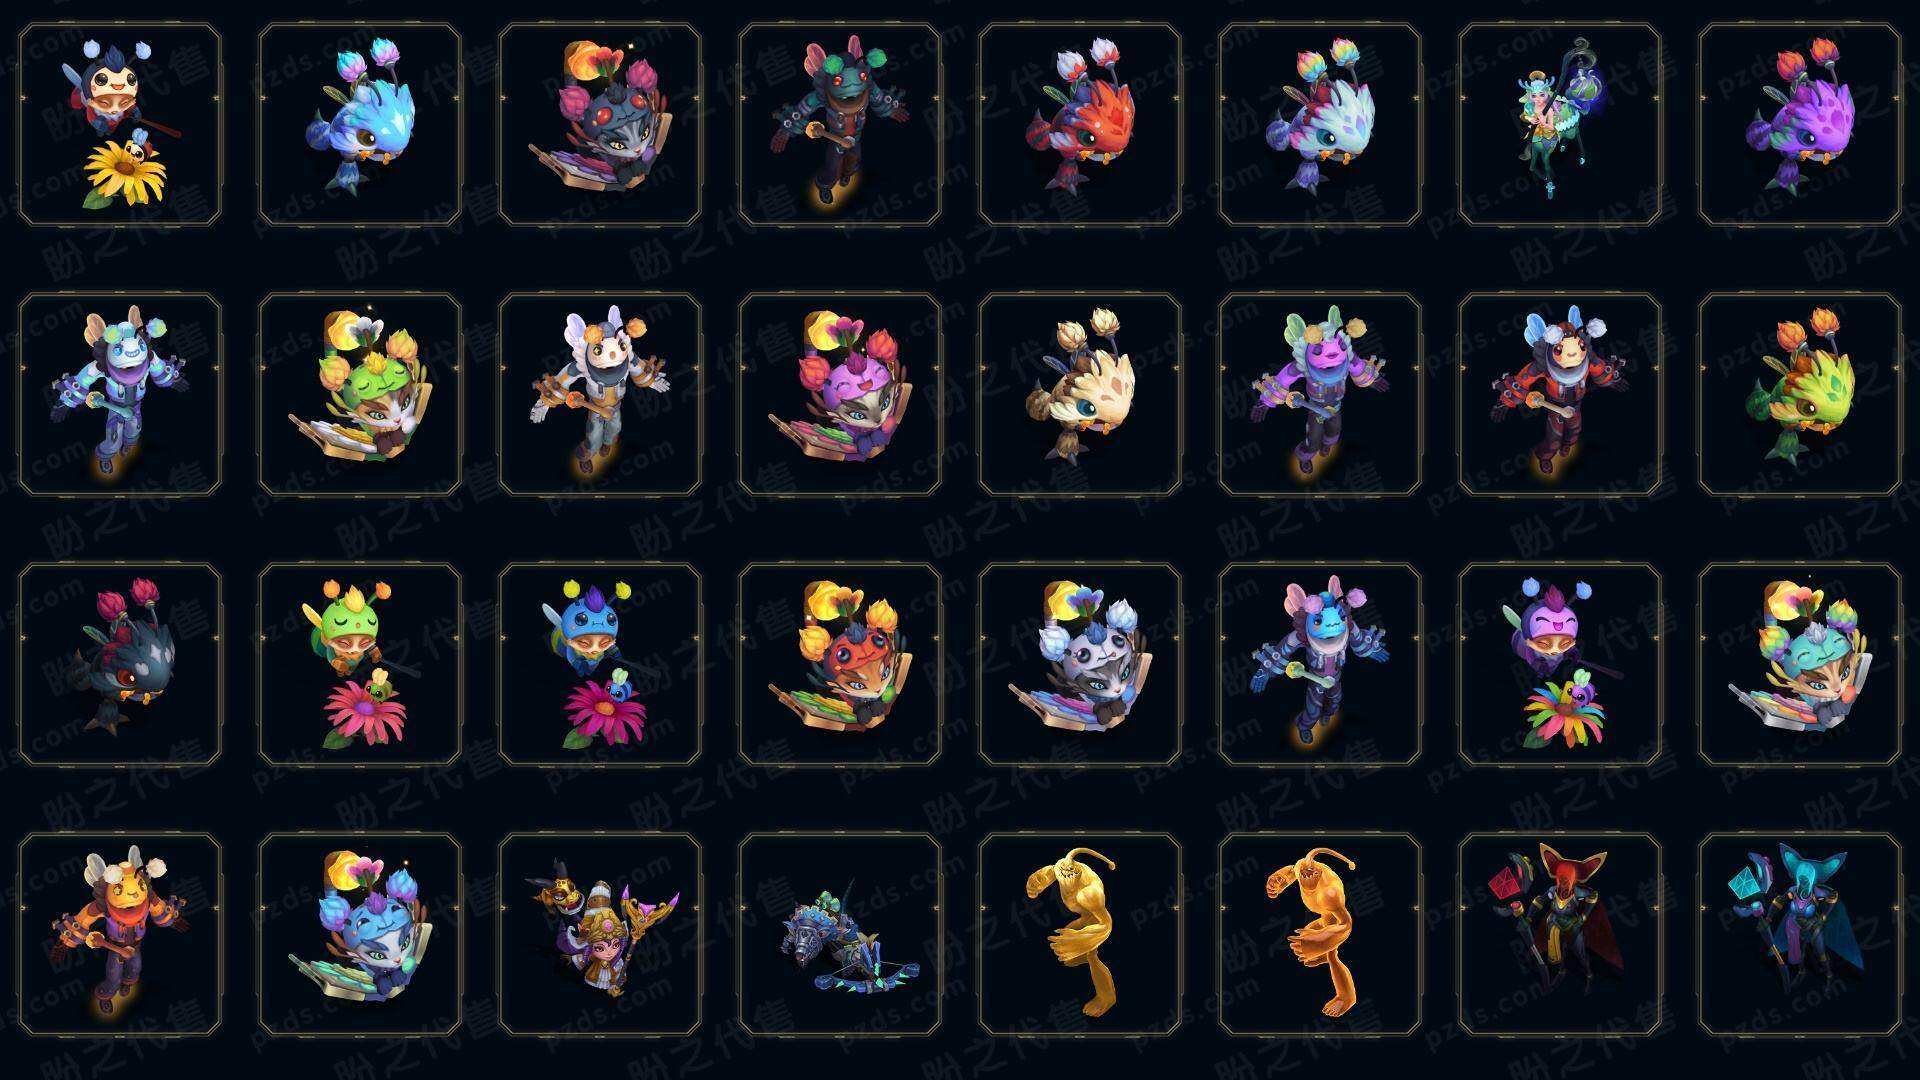Image resolution: width=1920 pixels, height=1080 pixels.
Task: Select the orange dancing figure icon
Action: tap(1320, 934)
